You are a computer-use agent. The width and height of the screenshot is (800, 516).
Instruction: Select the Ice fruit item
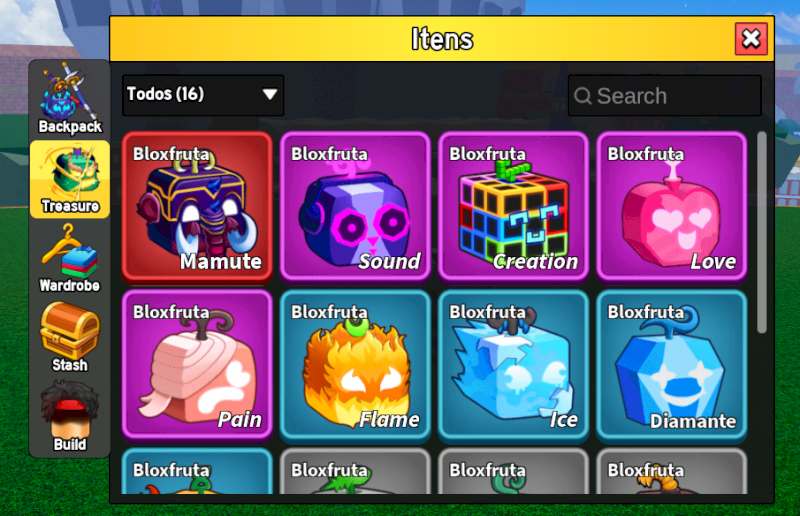point(514,364)
